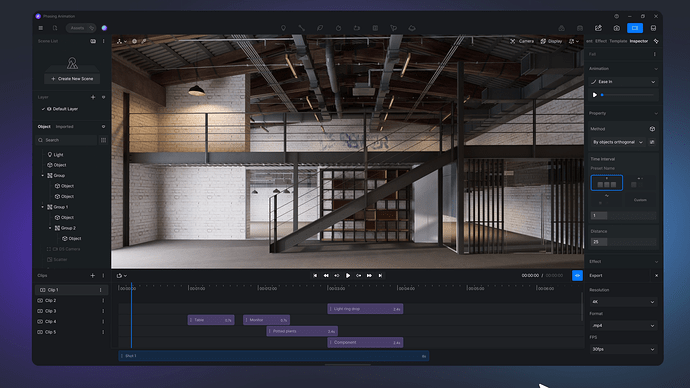
Task: Open the Ease In animation dropdown
Action: [623, 82]
